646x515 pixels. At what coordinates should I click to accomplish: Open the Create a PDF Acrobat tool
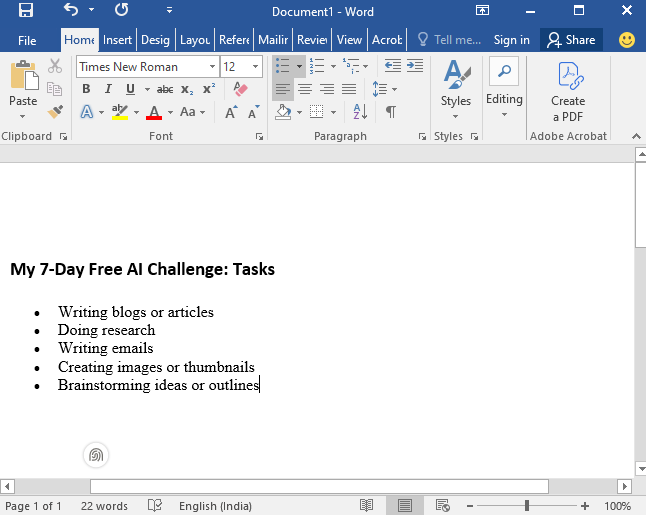[x=568, y=91]
